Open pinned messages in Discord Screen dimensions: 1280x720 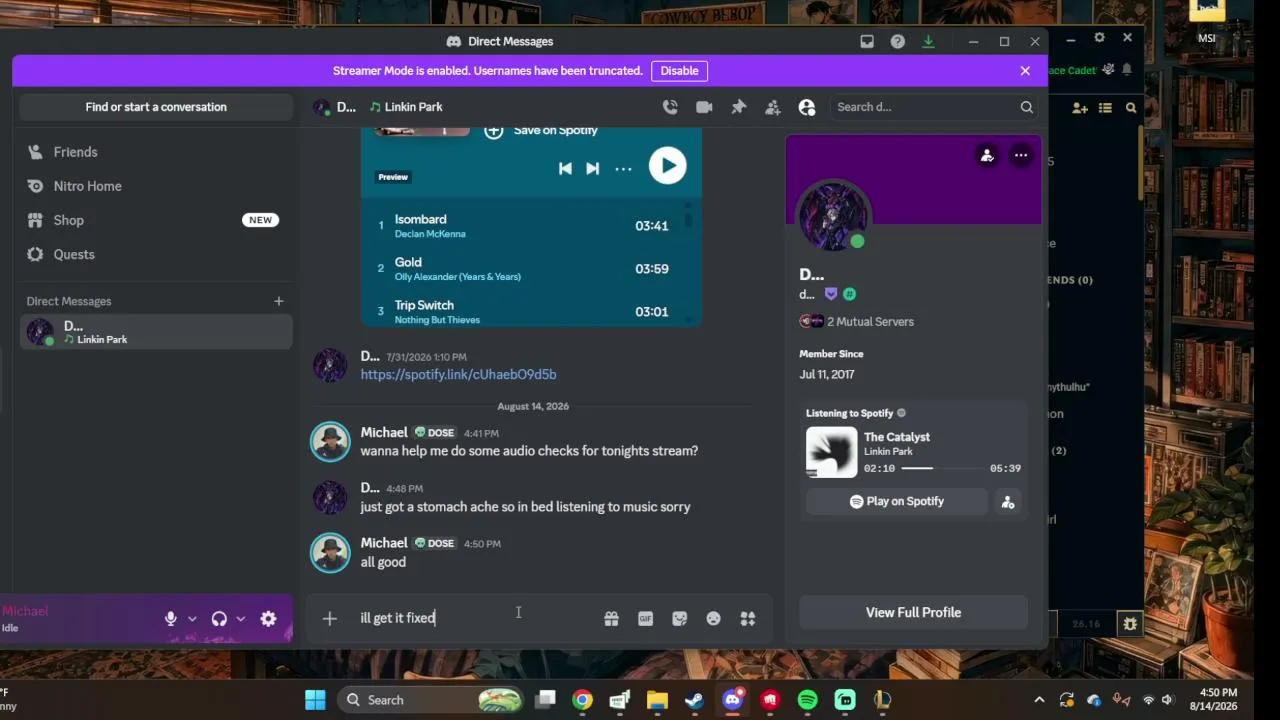point(739,107)
